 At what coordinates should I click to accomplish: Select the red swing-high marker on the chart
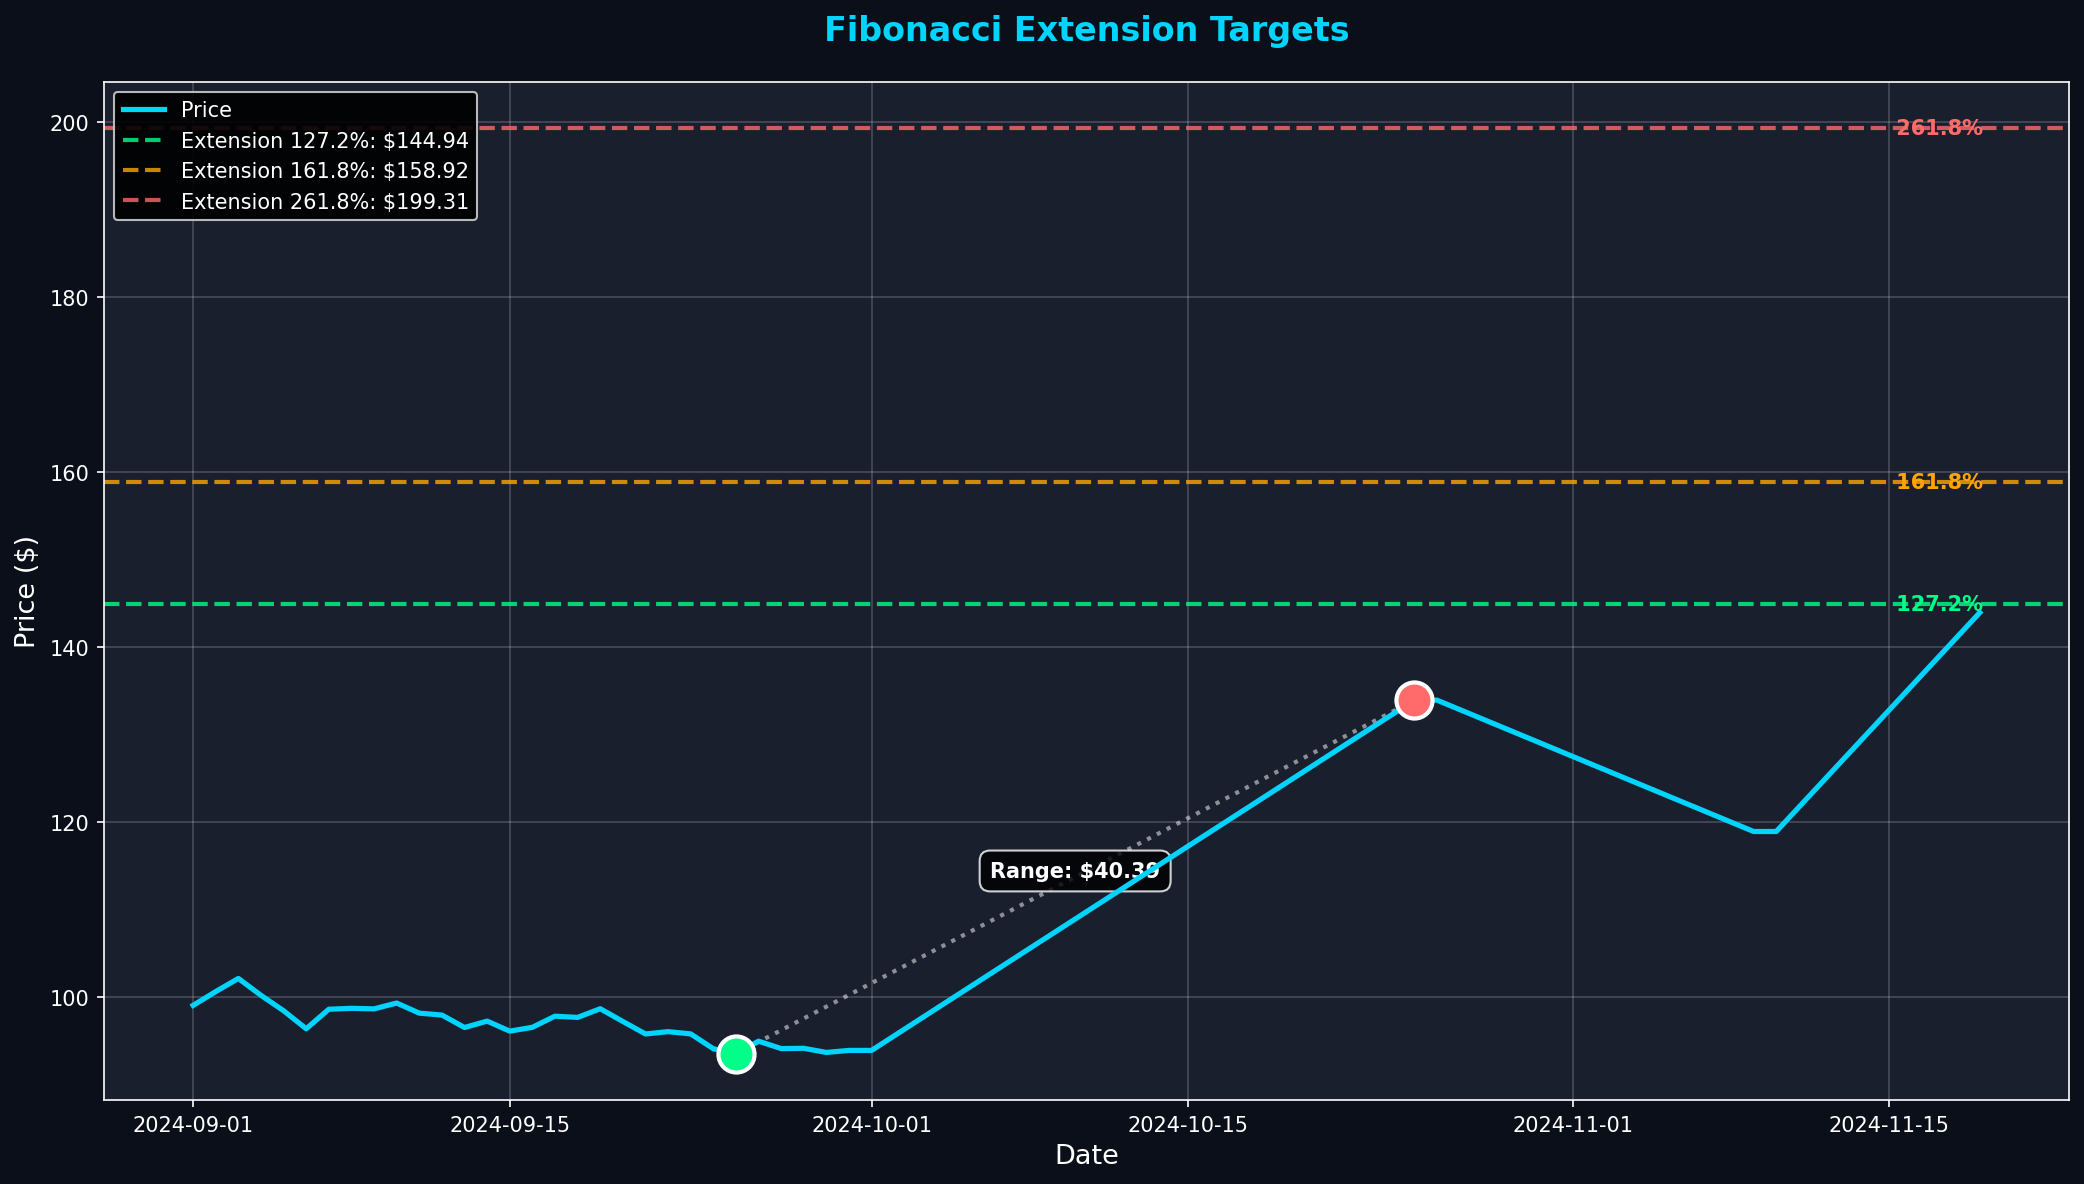[1414, 702]
